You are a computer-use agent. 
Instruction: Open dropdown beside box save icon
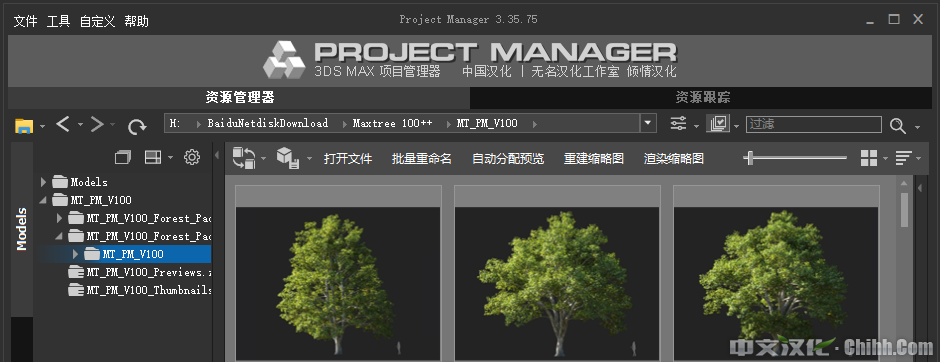309,159
